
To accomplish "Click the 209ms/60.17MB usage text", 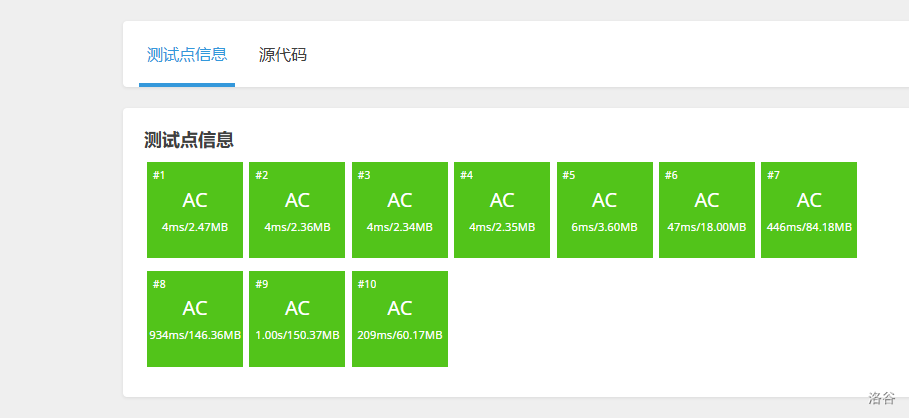I will pos(400,335).
